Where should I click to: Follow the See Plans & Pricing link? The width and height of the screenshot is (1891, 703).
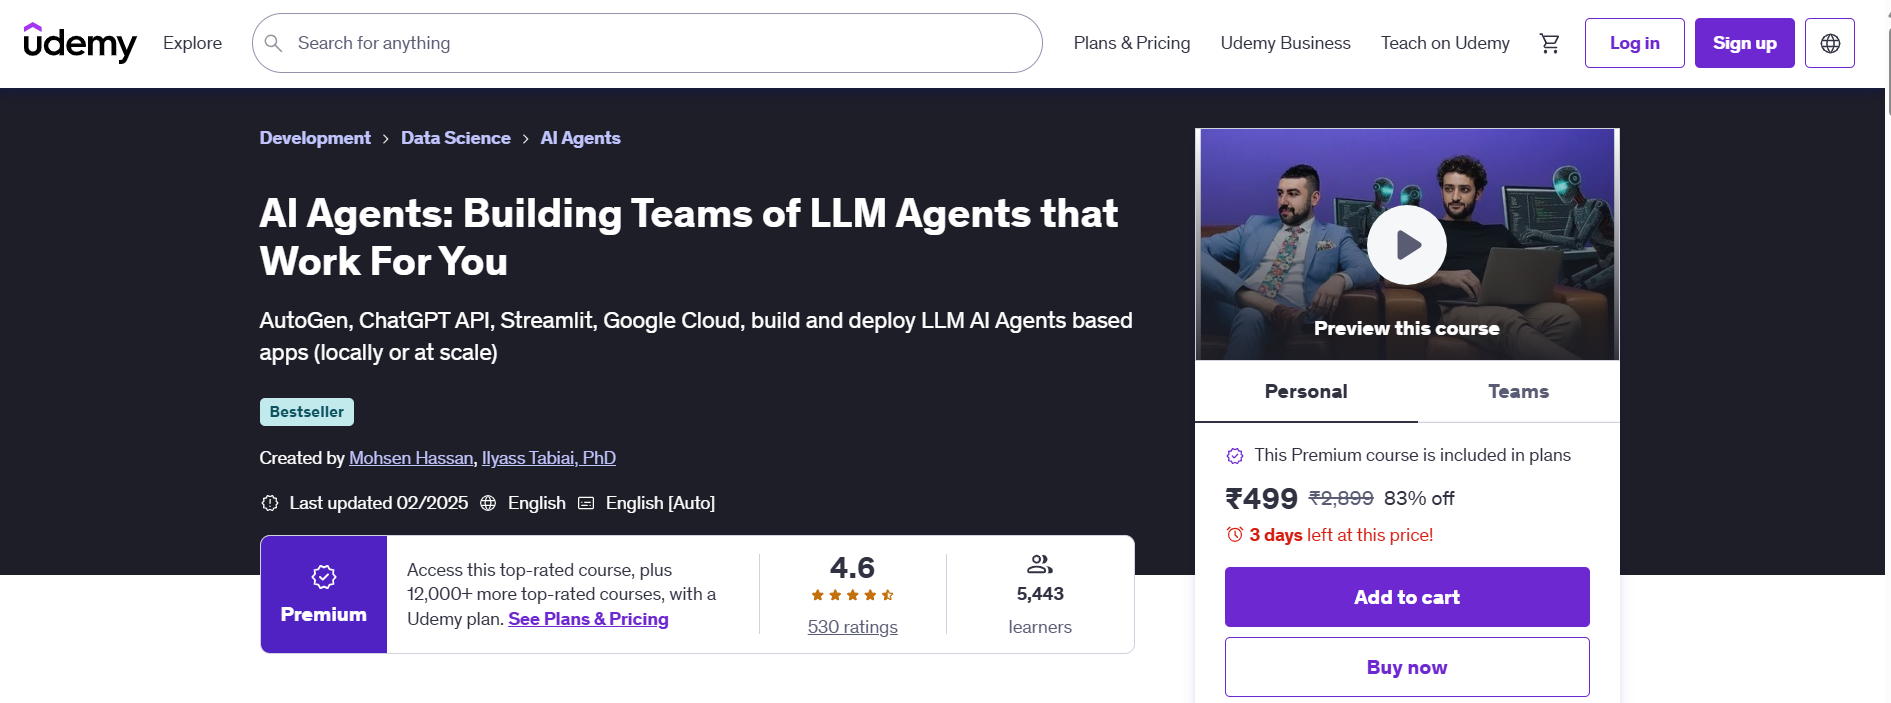pyautogui.click(x=588, y=619)
